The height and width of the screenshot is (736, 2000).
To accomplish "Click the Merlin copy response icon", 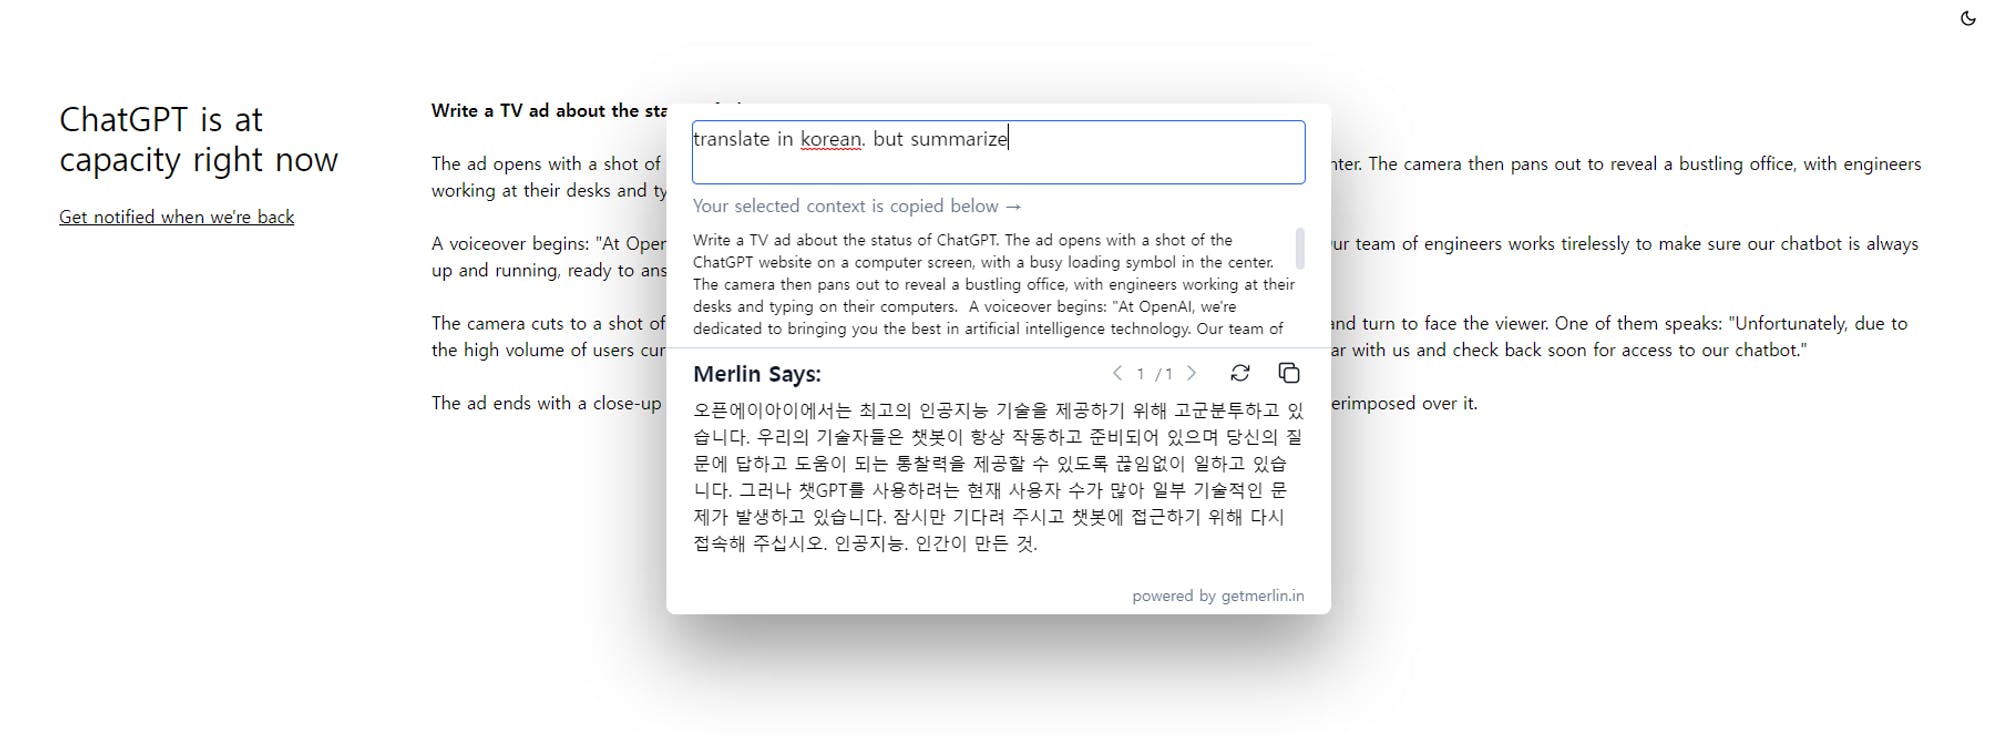I will 1289,373.
